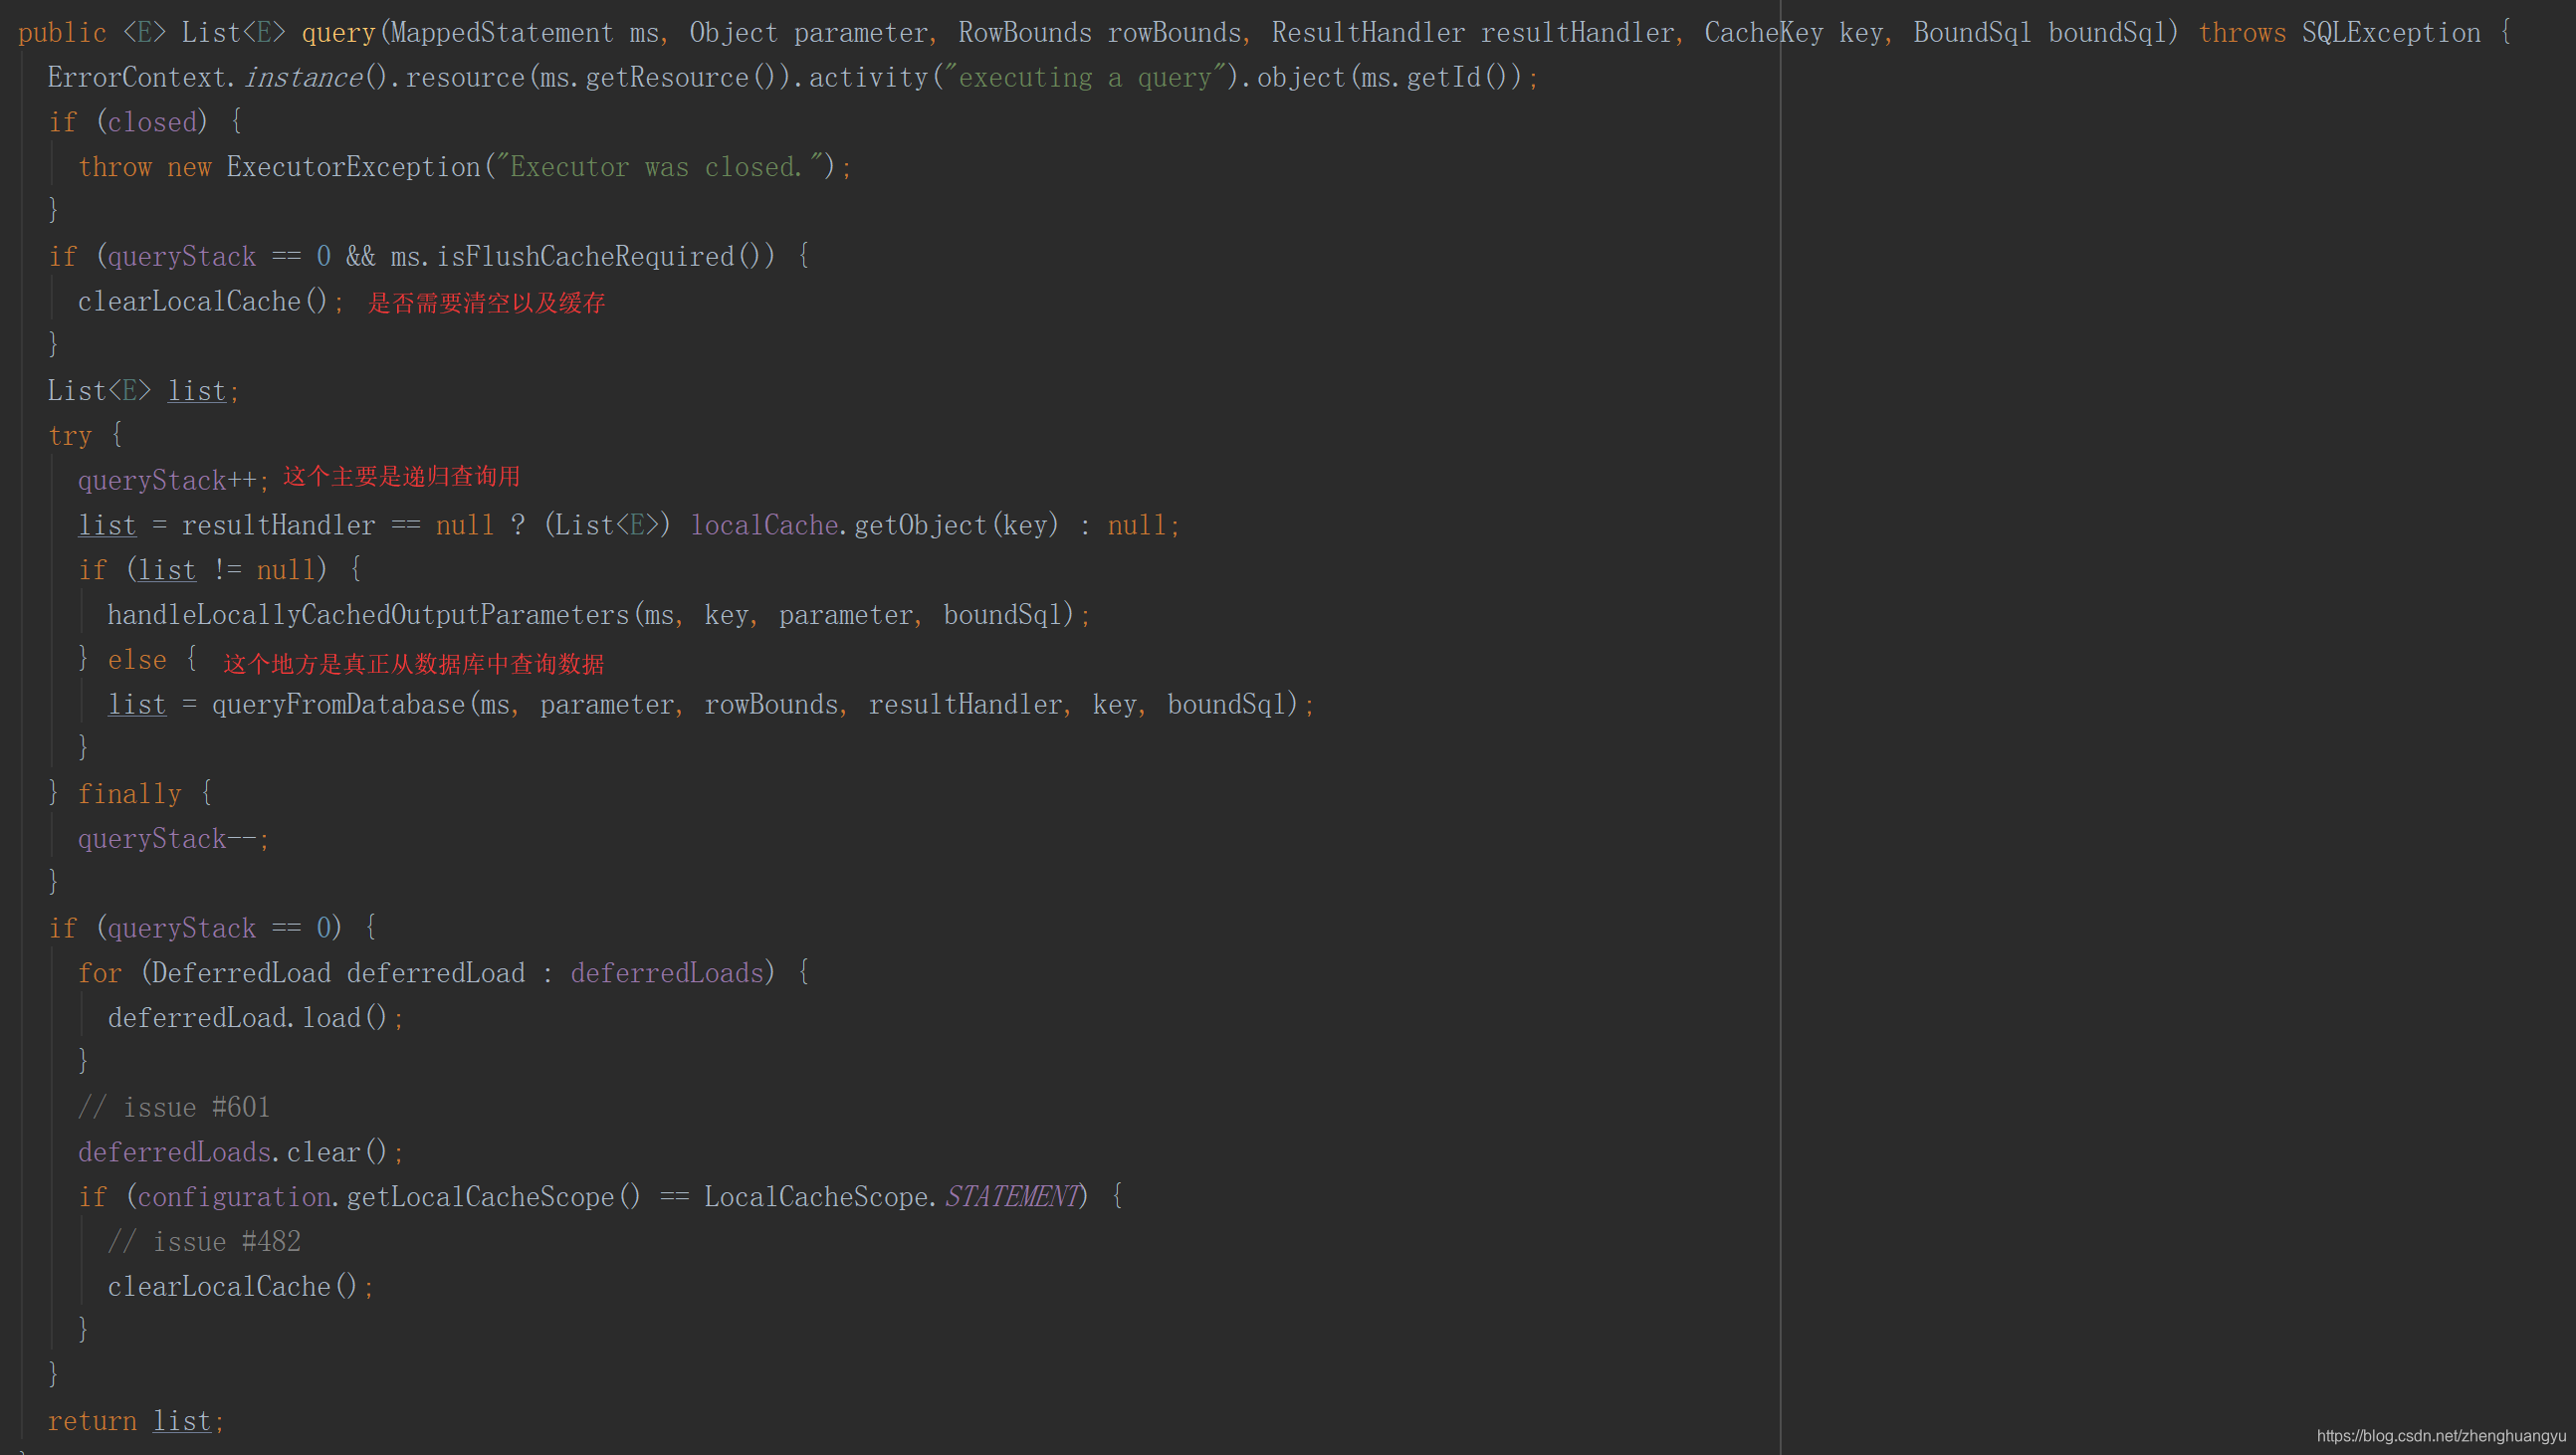Click the deferredLoads field in for loop
Image resolution: width=2576 pixels, height=1455 pixels.
point(667,973)
